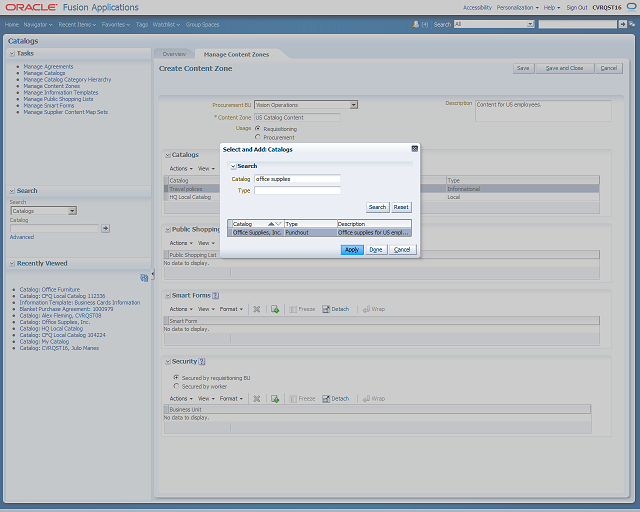640x512 pixels.
Task: Collapse the left pane splitter arrow
Action: [153, 274]
